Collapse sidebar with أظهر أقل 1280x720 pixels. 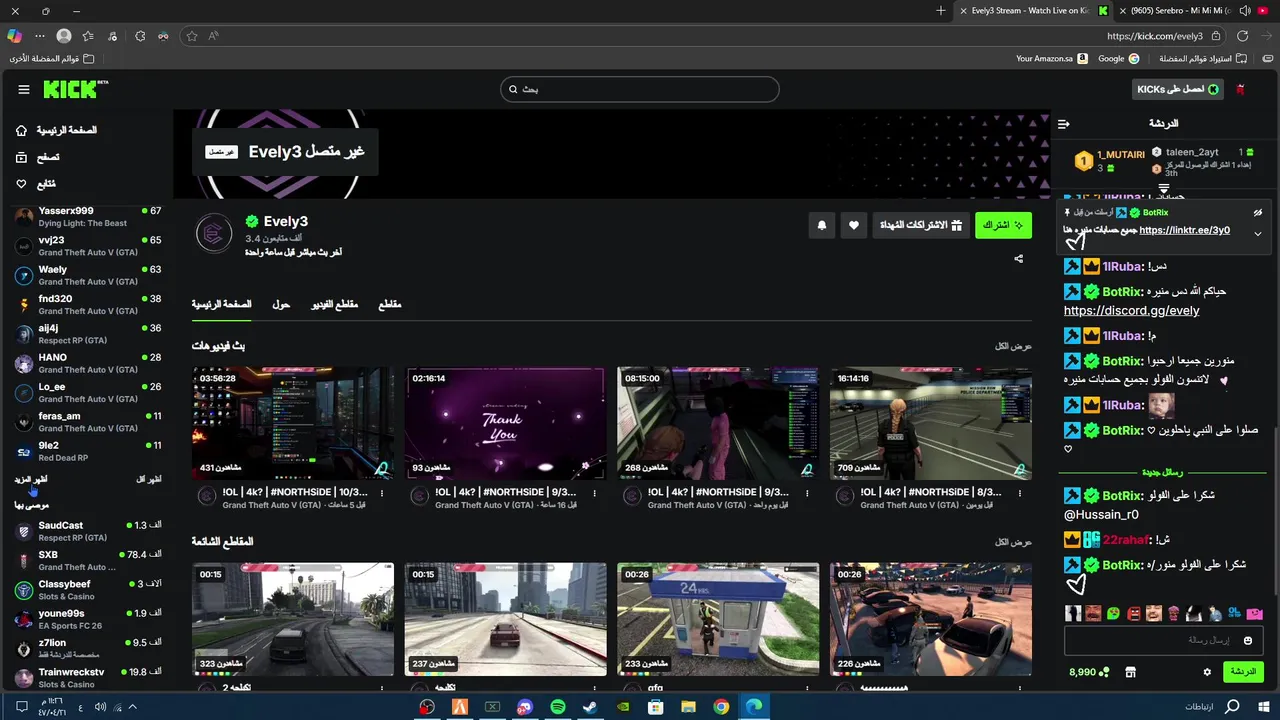point(148,479)
